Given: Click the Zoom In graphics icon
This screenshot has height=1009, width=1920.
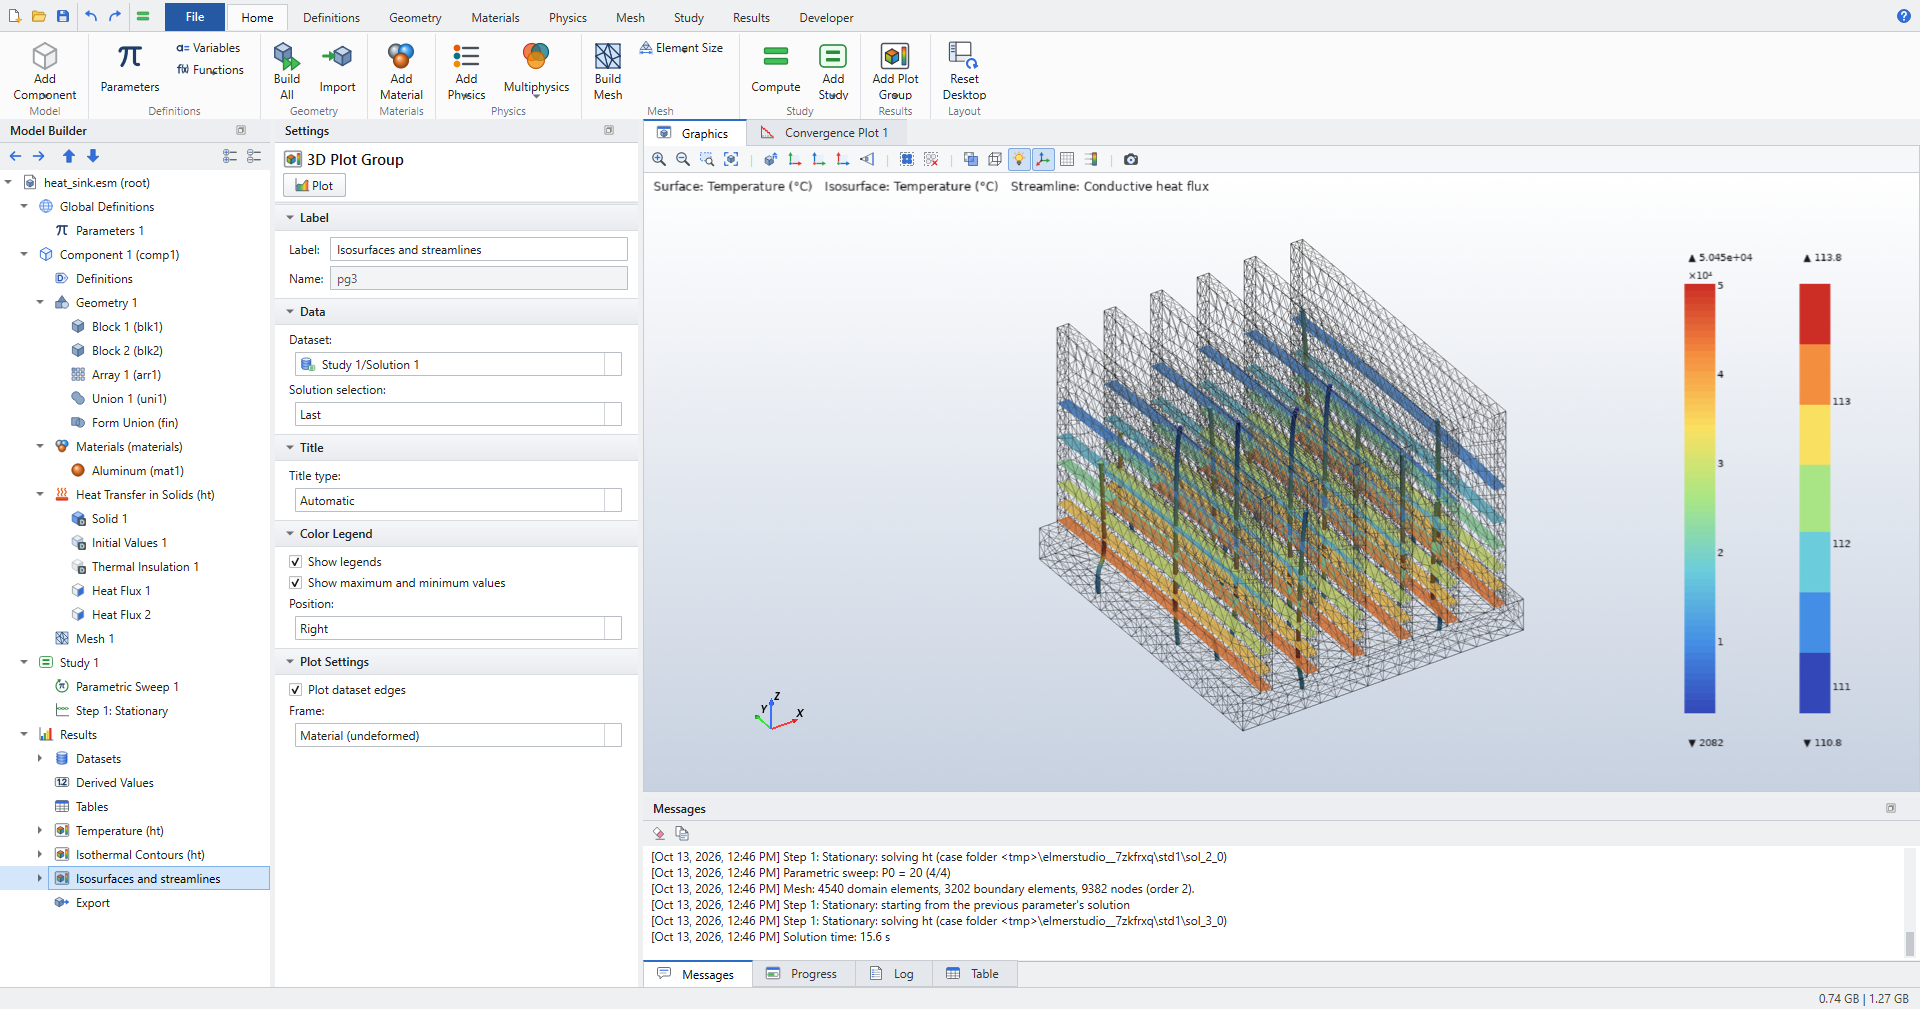Looking at the screenshot, I should click(x=659, y=159).
